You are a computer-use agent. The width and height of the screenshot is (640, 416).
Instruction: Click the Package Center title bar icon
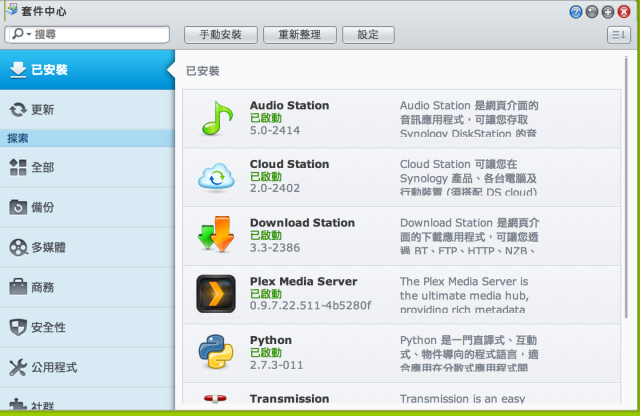coord(11,9)
